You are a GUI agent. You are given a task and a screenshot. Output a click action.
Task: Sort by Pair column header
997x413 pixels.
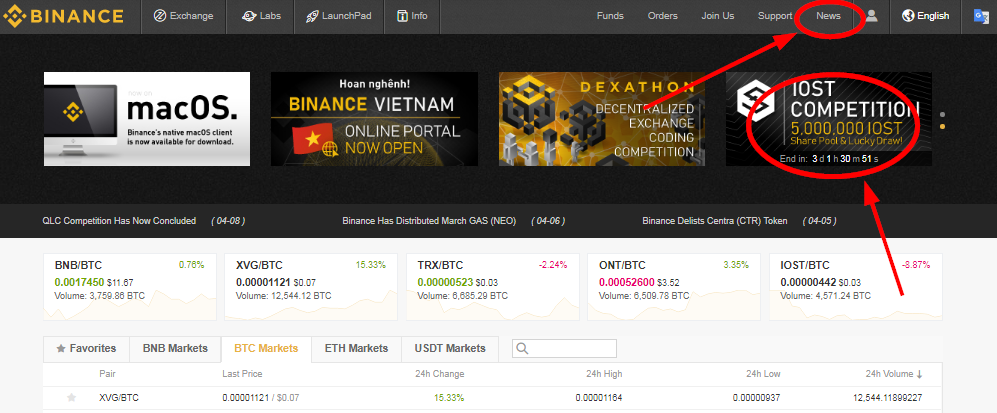107,374
